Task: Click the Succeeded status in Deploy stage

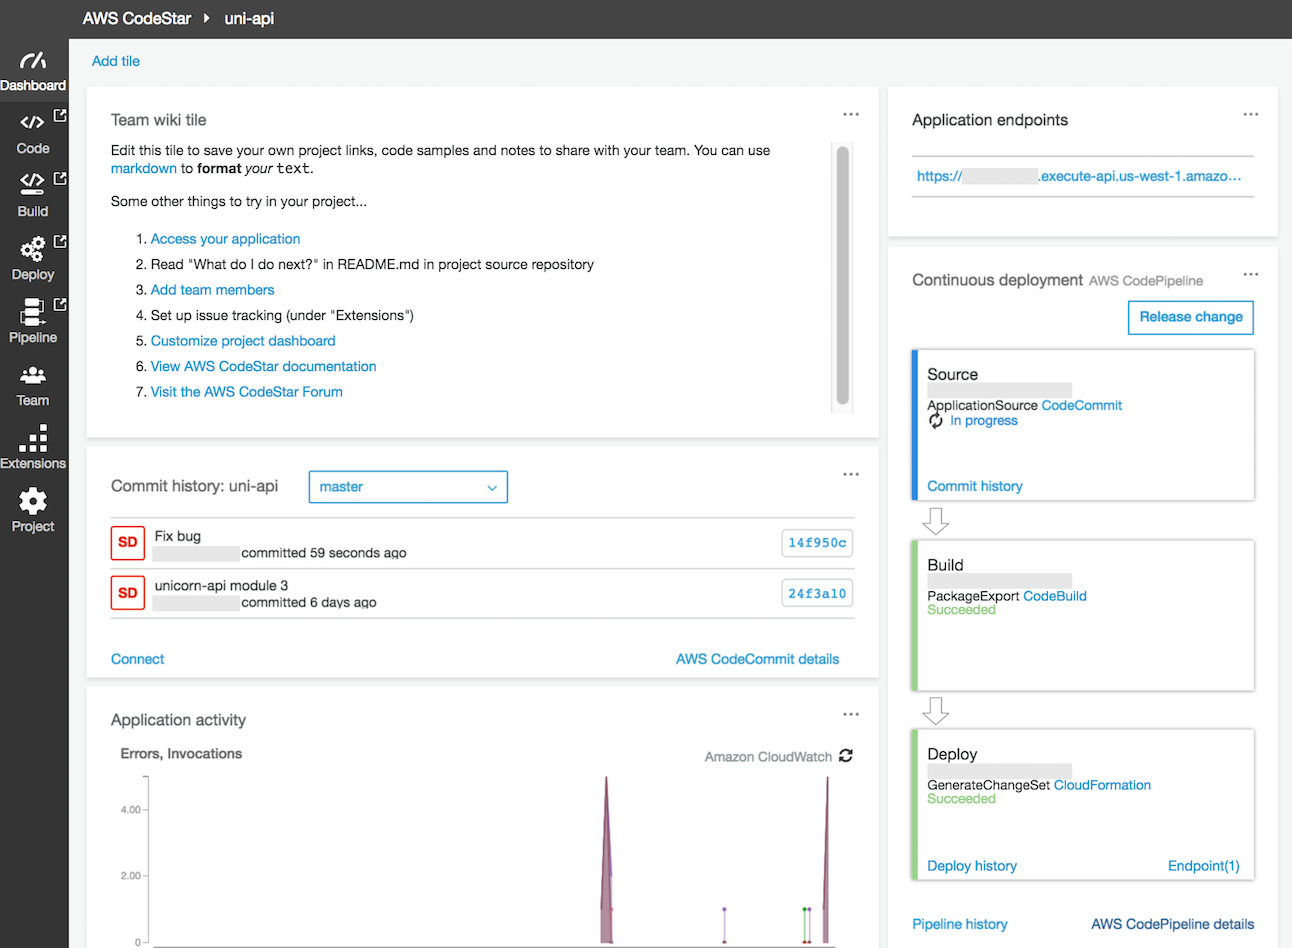Action: [x=961, y=799]
